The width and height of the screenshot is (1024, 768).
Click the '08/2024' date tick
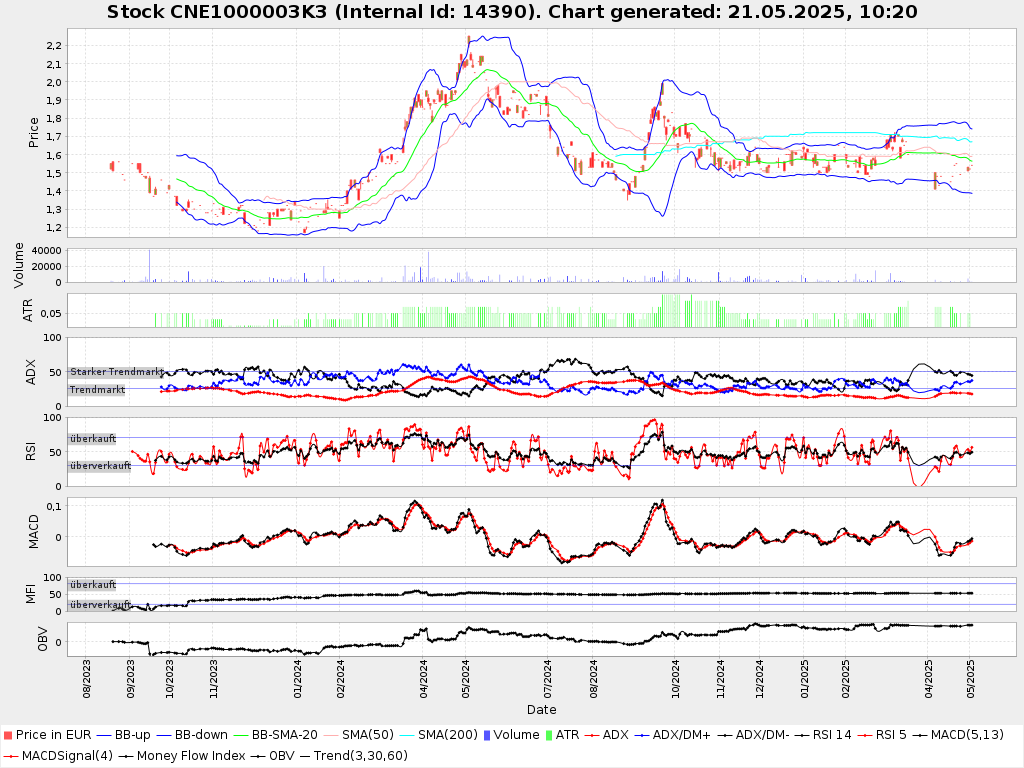click(x=593, y=679)
